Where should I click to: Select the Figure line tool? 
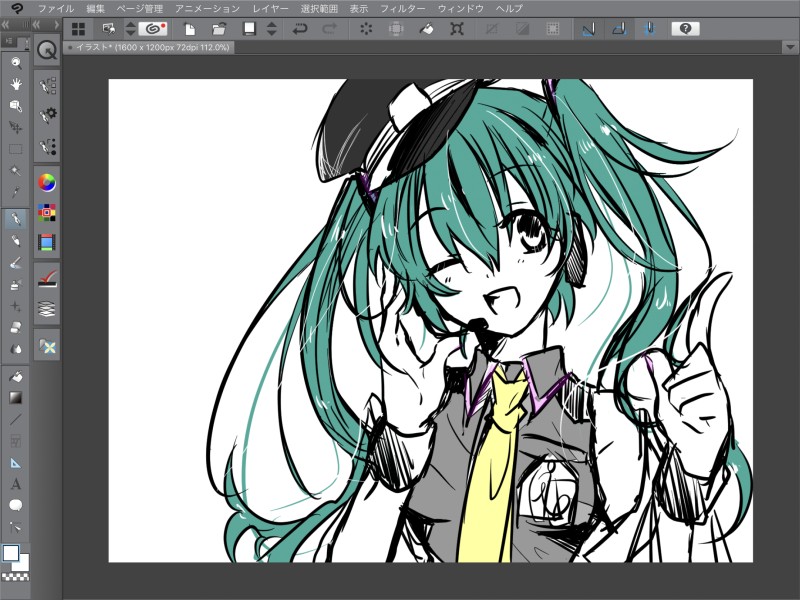point(16,419)
